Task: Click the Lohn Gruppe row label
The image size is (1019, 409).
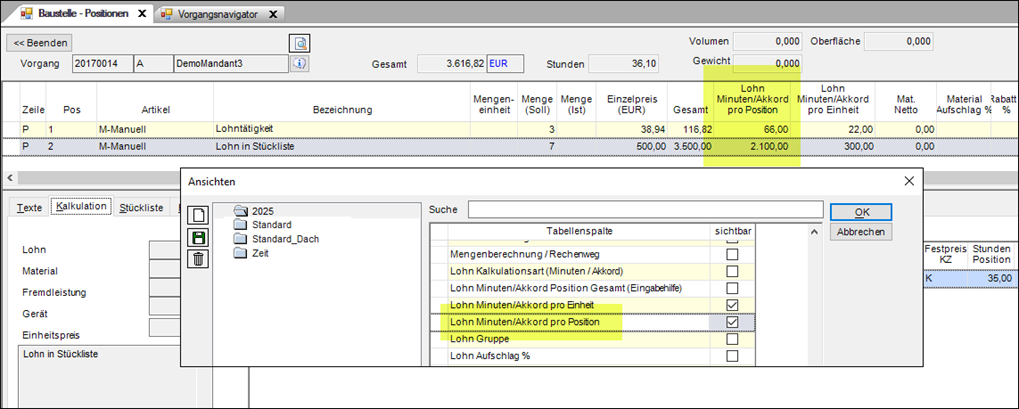Action: (480, 339)
